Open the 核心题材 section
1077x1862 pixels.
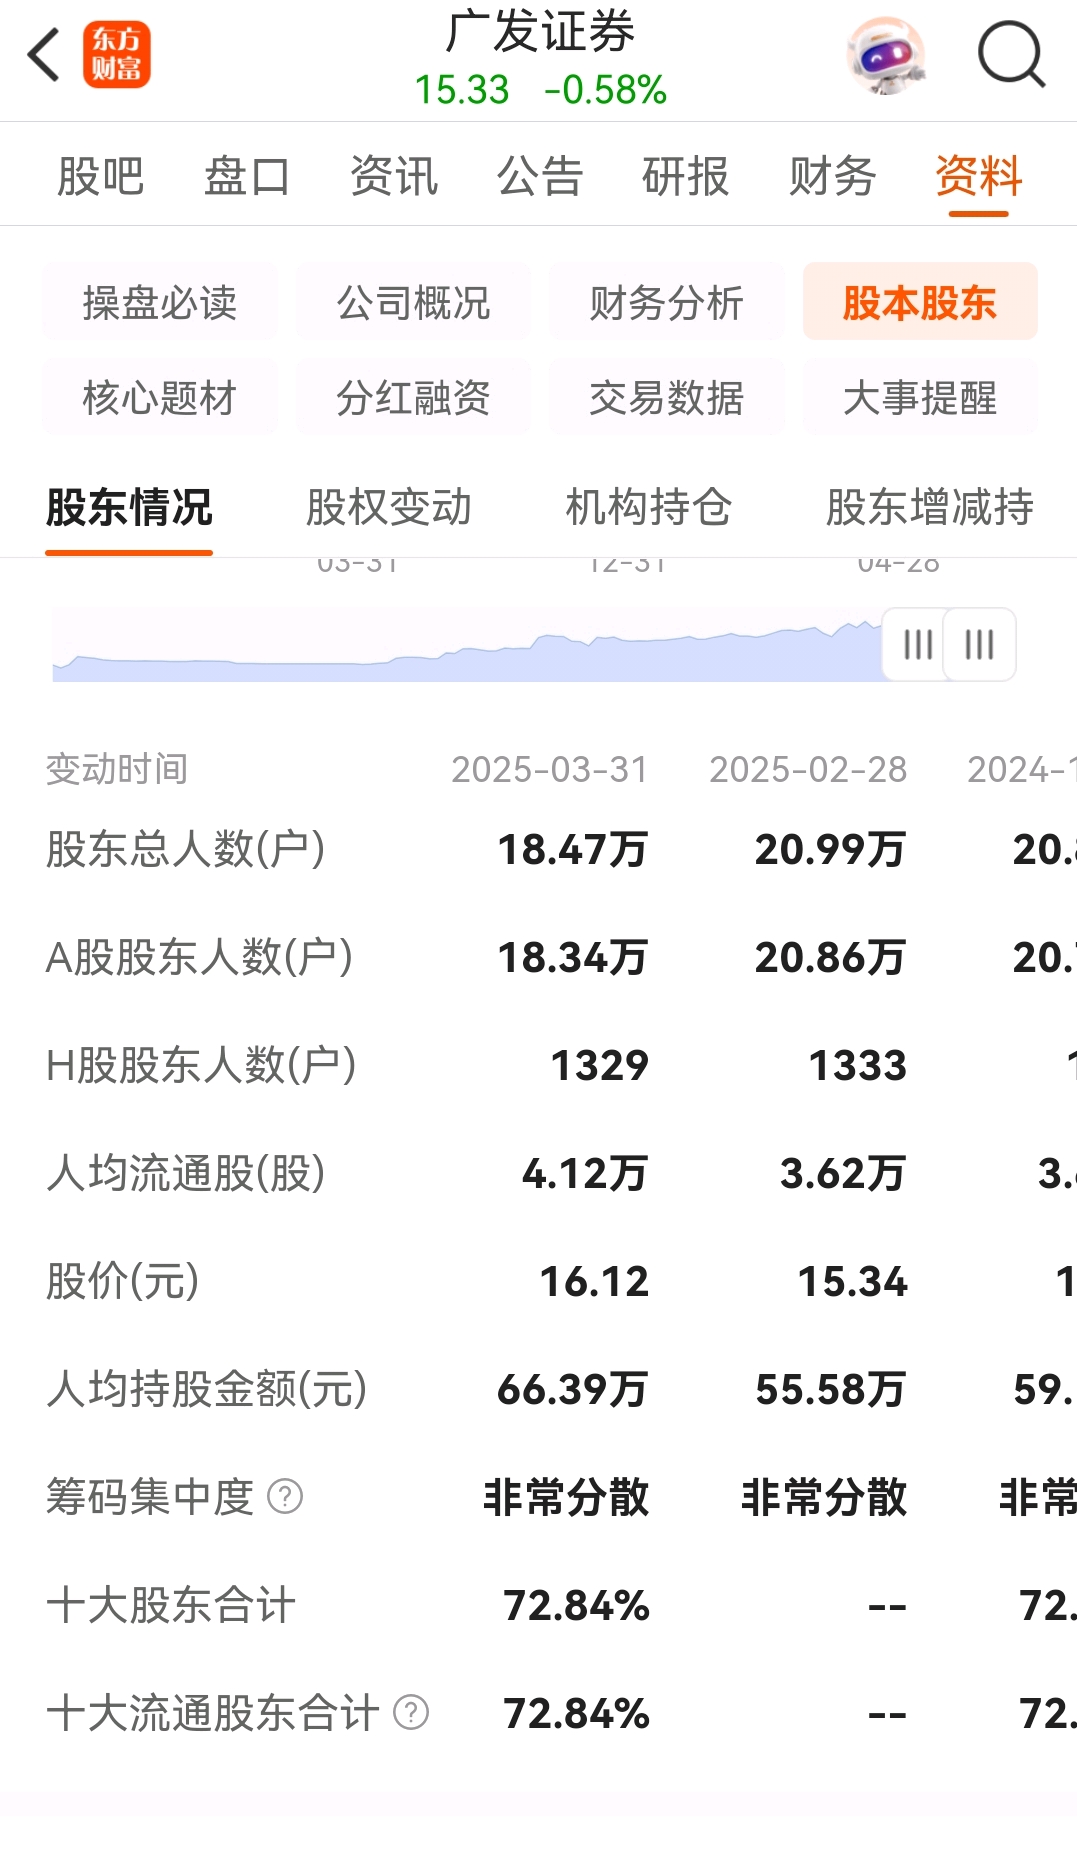point(160,397)
